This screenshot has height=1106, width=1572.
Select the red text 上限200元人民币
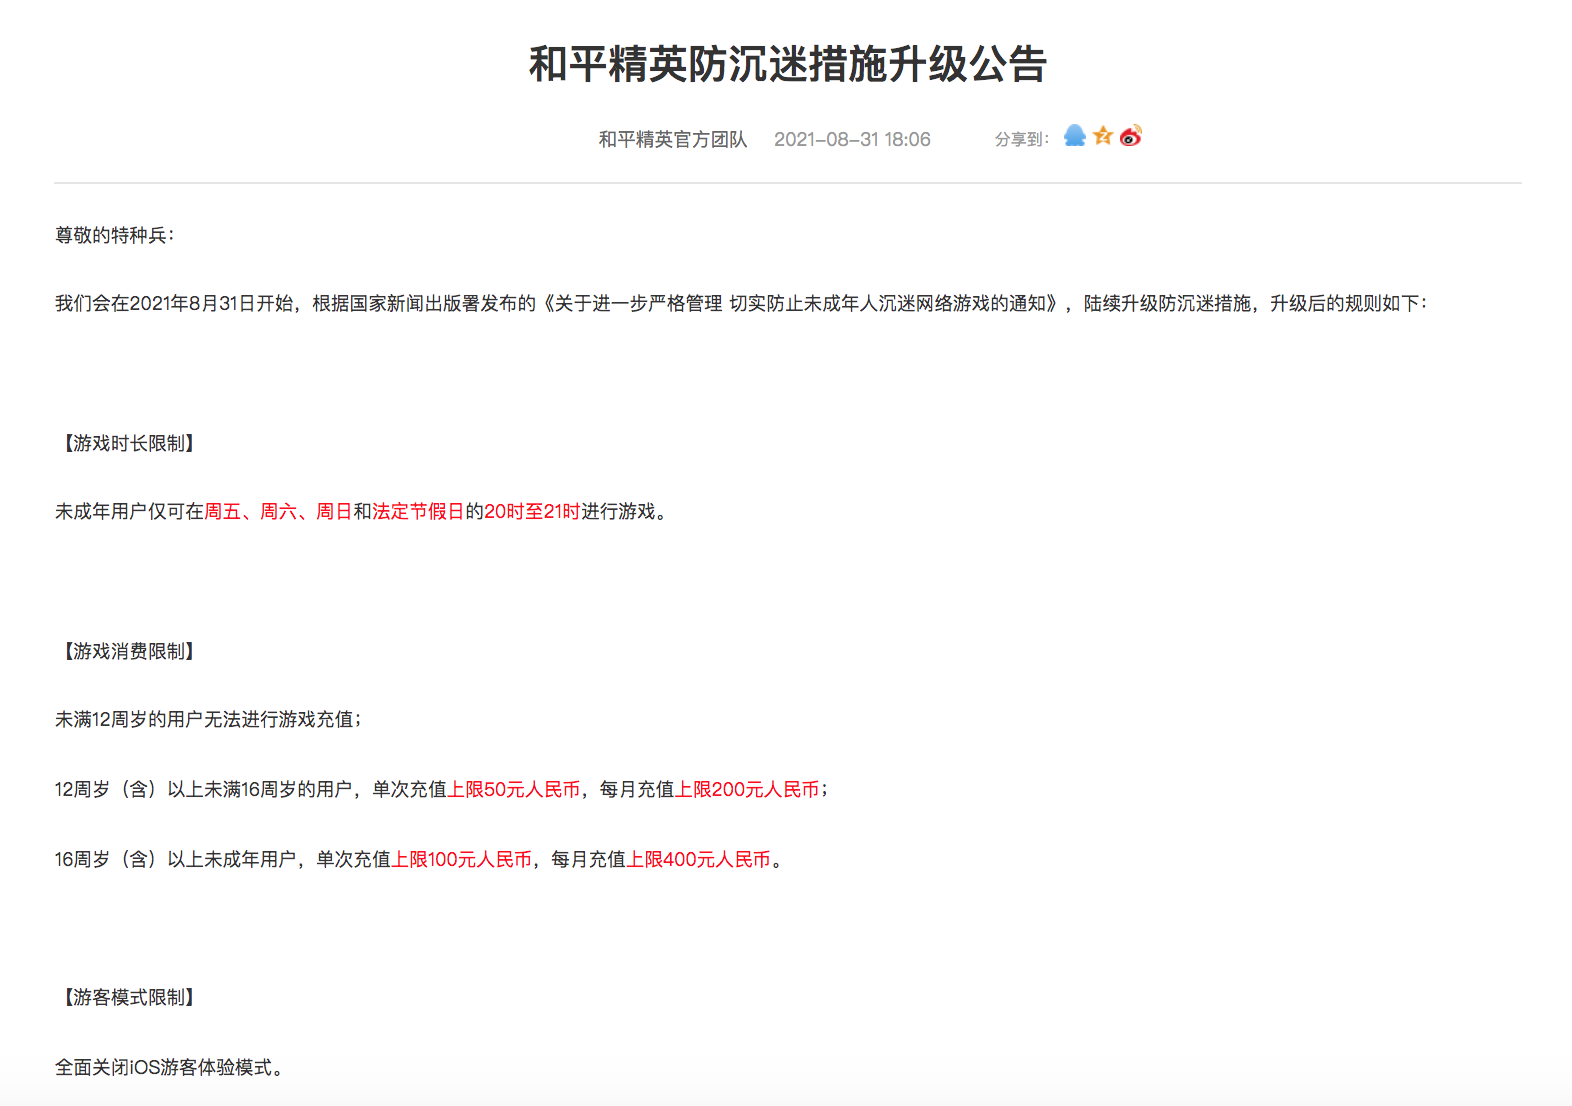click(x=748, y=790)
